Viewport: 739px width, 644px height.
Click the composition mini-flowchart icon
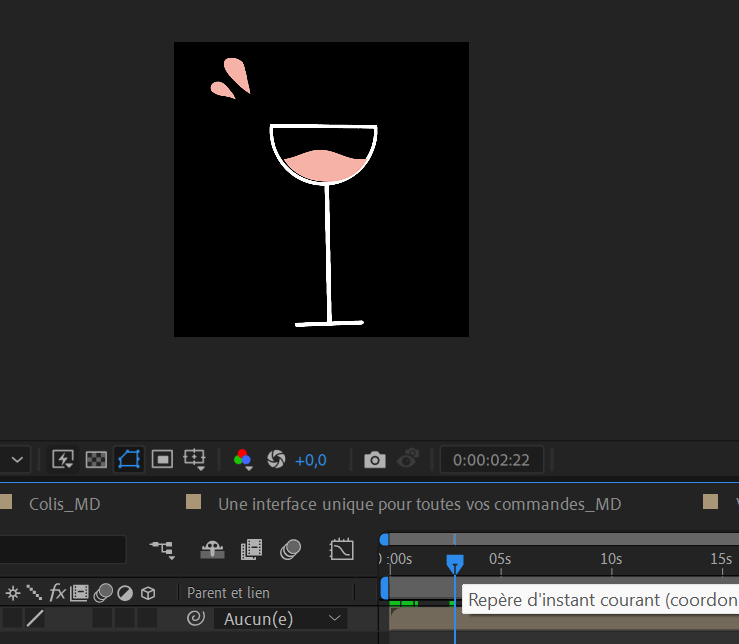pos(161,548)
